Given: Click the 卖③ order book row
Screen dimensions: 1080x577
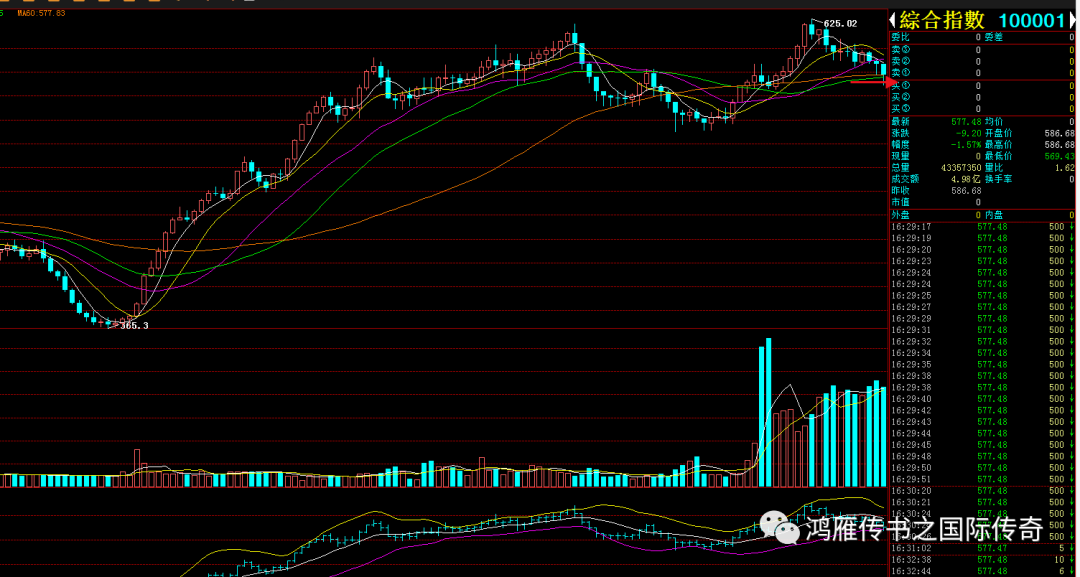Looking at the screenshot, I should 982,50.
